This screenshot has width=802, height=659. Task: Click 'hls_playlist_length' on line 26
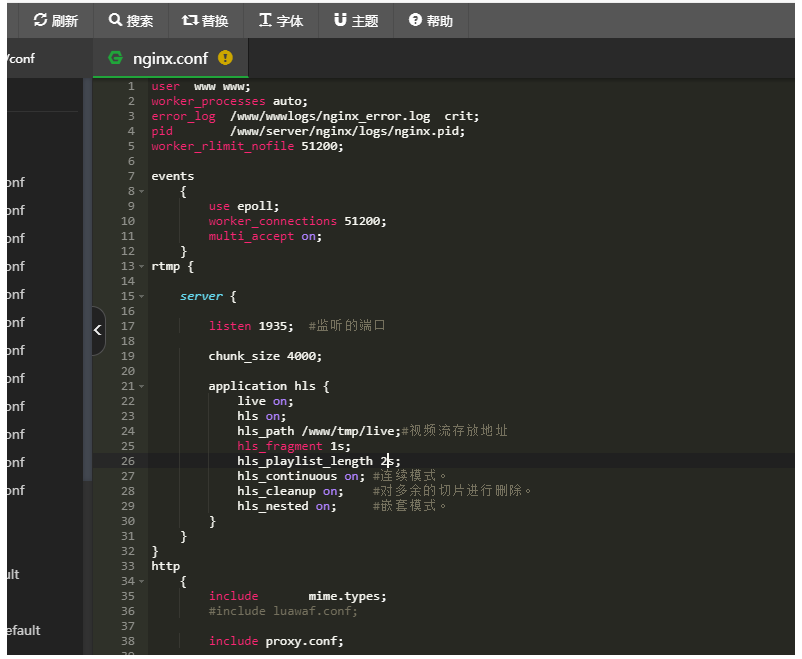[305, 462]
